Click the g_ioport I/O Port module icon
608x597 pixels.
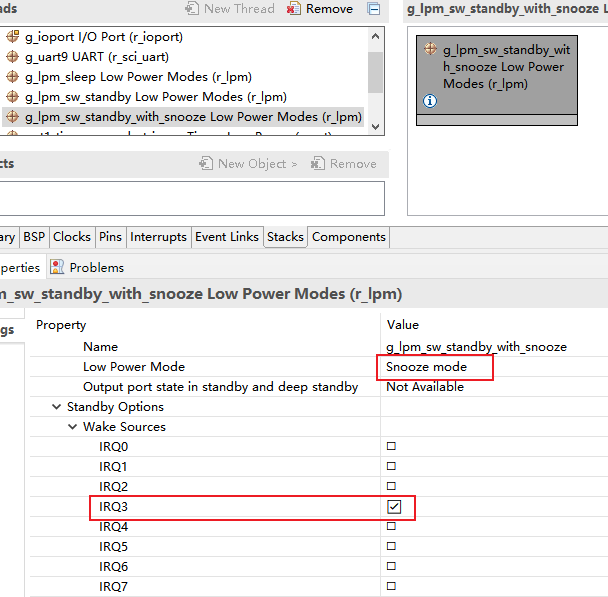pos(13,37)
